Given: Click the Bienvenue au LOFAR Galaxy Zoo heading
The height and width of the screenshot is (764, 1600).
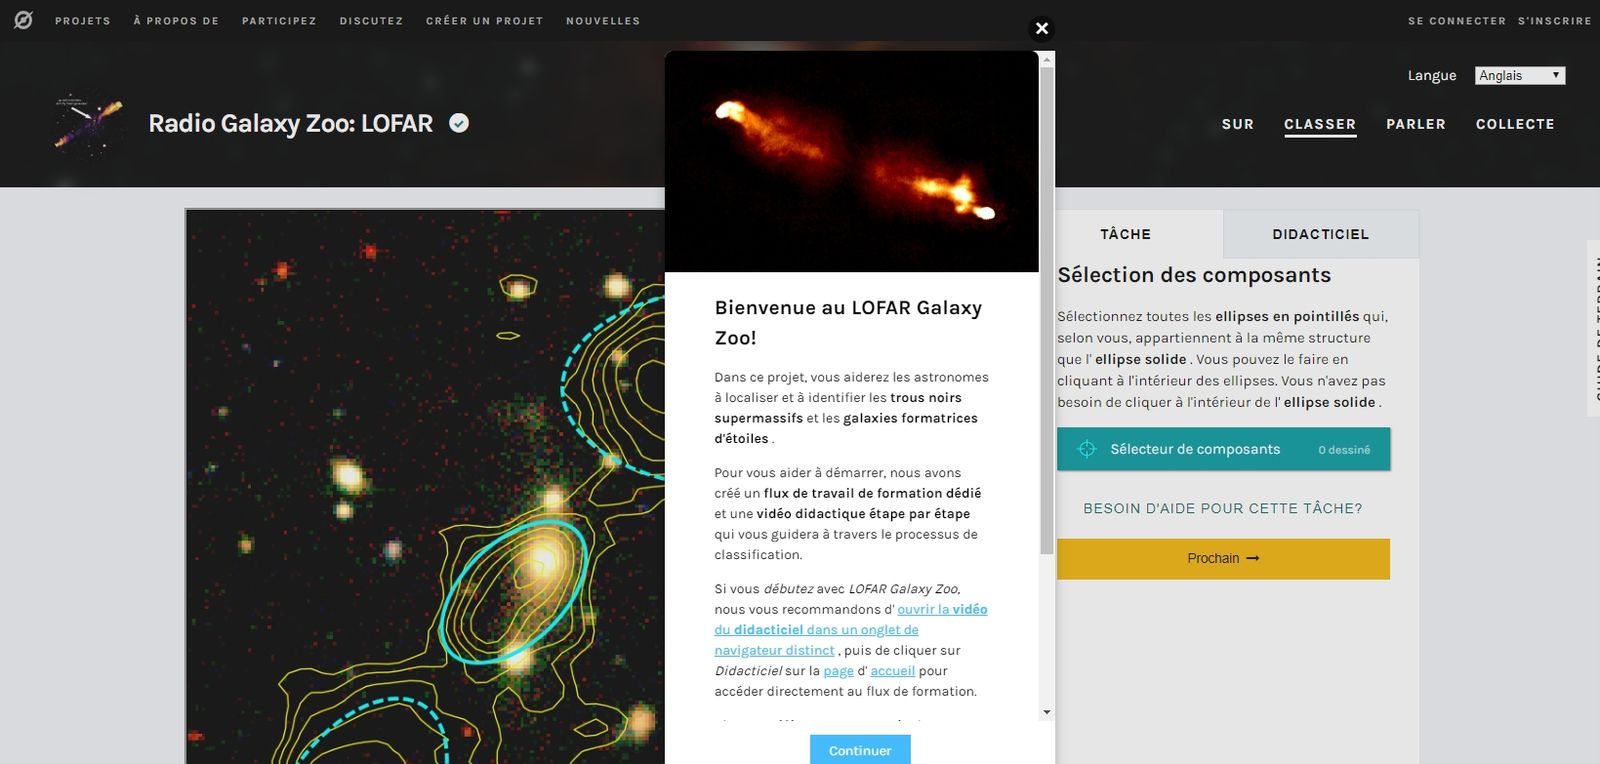Looking at the screenshot, I should pyautogui.click(x=848, y=322).
